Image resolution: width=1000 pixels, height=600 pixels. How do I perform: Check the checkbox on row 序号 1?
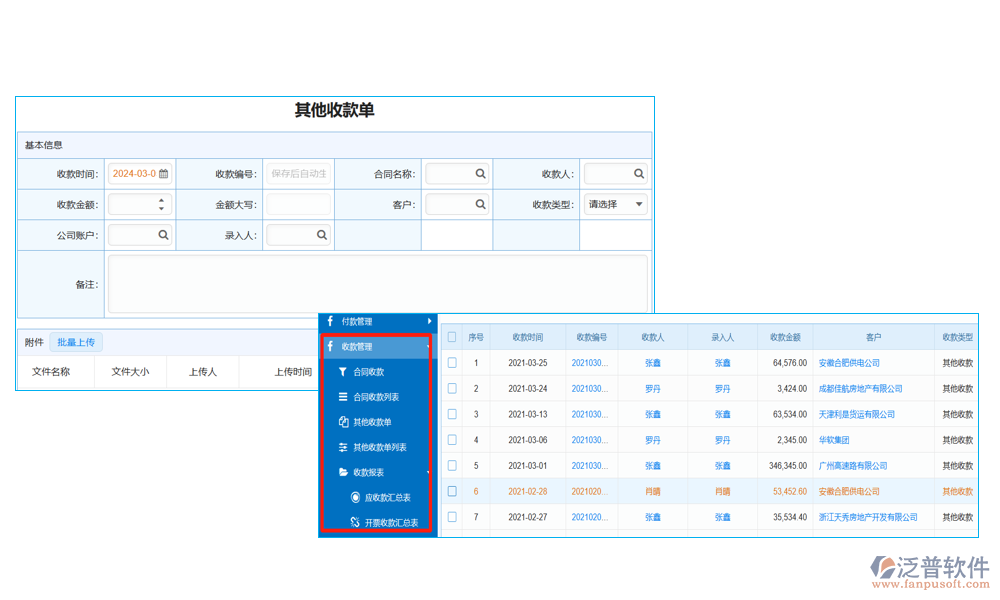pos(452,363)
